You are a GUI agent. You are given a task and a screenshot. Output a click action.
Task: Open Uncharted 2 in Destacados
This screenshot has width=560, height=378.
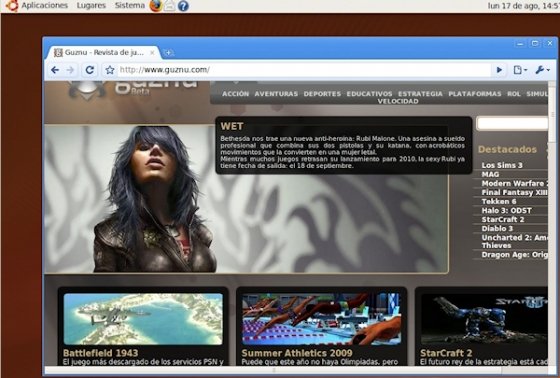pos(515,242)
